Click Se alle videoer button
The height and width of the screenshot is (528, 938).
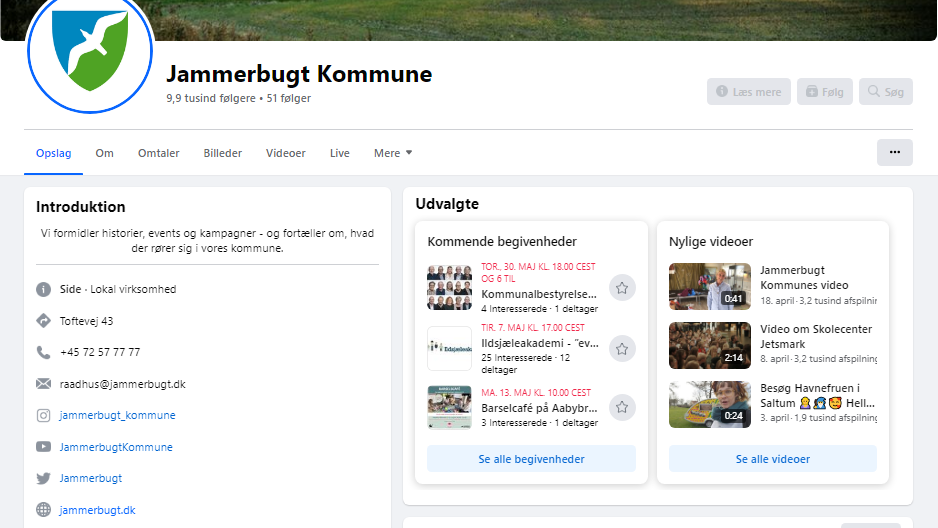coord(773,459)
